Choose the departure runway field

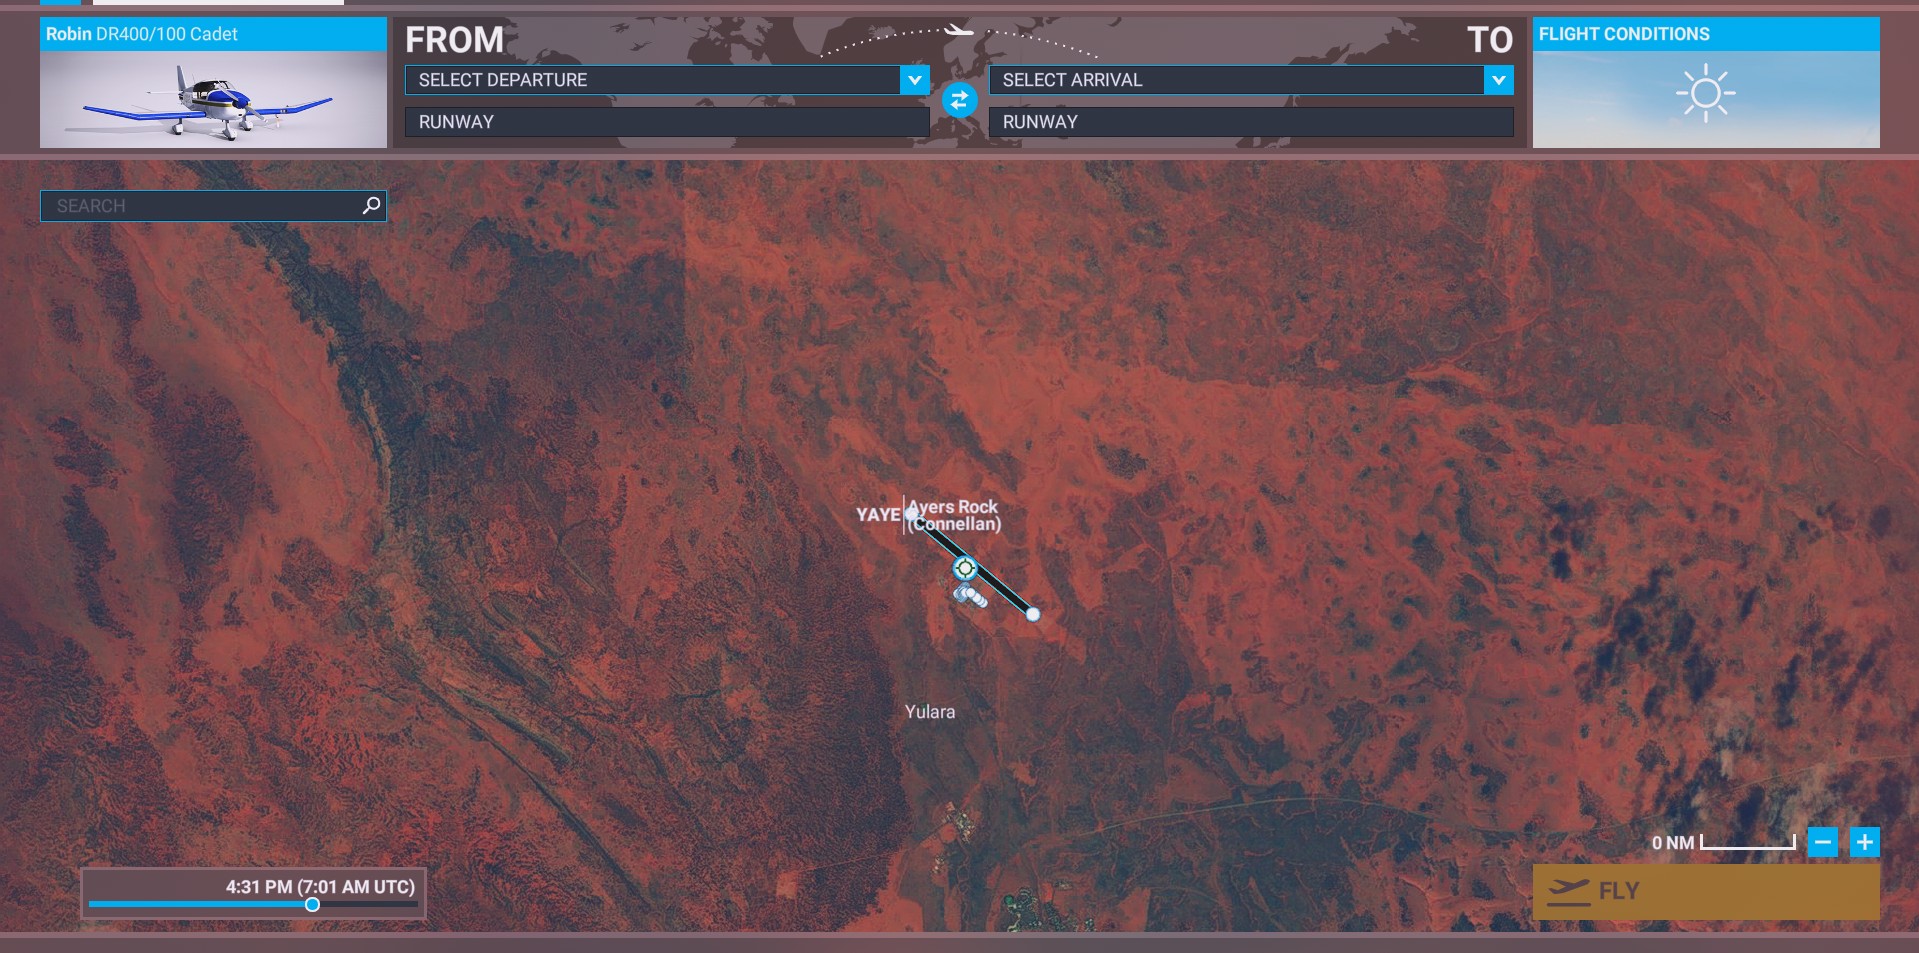click(667, 122)
